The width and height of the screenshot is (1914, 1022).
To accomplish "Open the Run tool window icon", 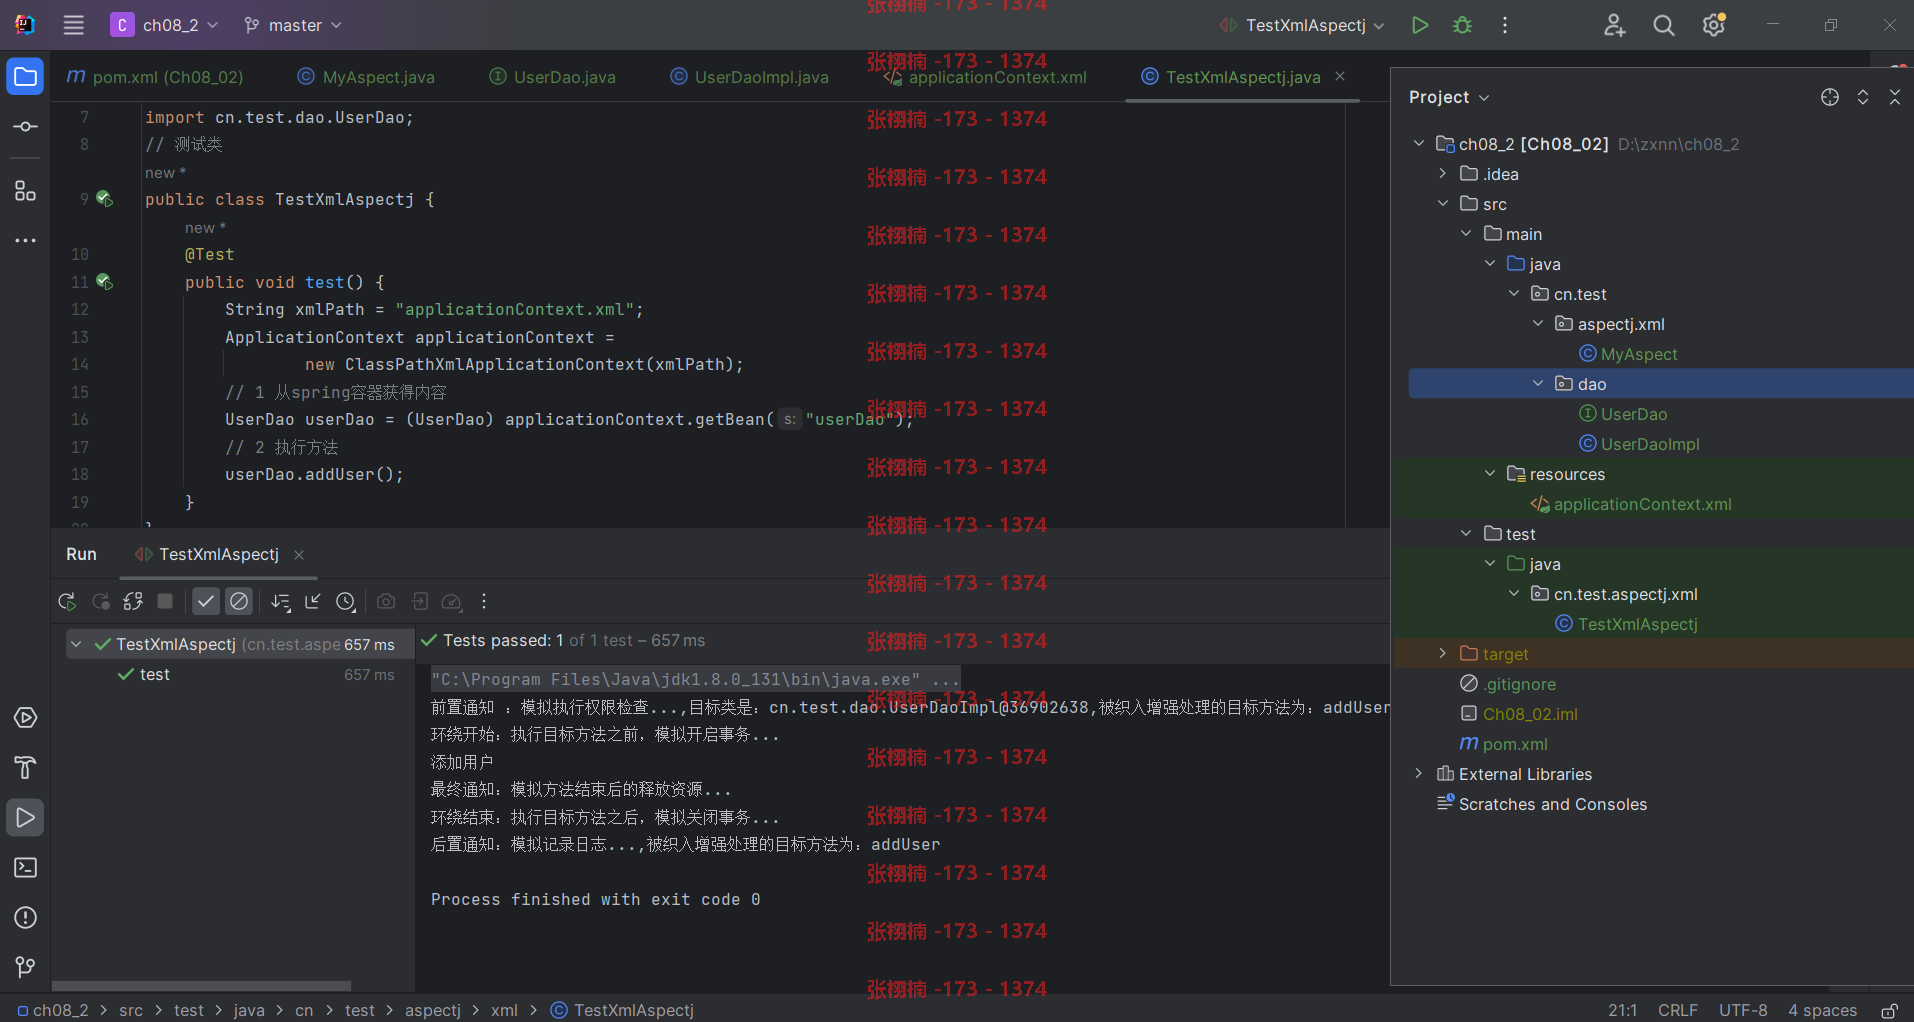I will click(x=25, y=818).
